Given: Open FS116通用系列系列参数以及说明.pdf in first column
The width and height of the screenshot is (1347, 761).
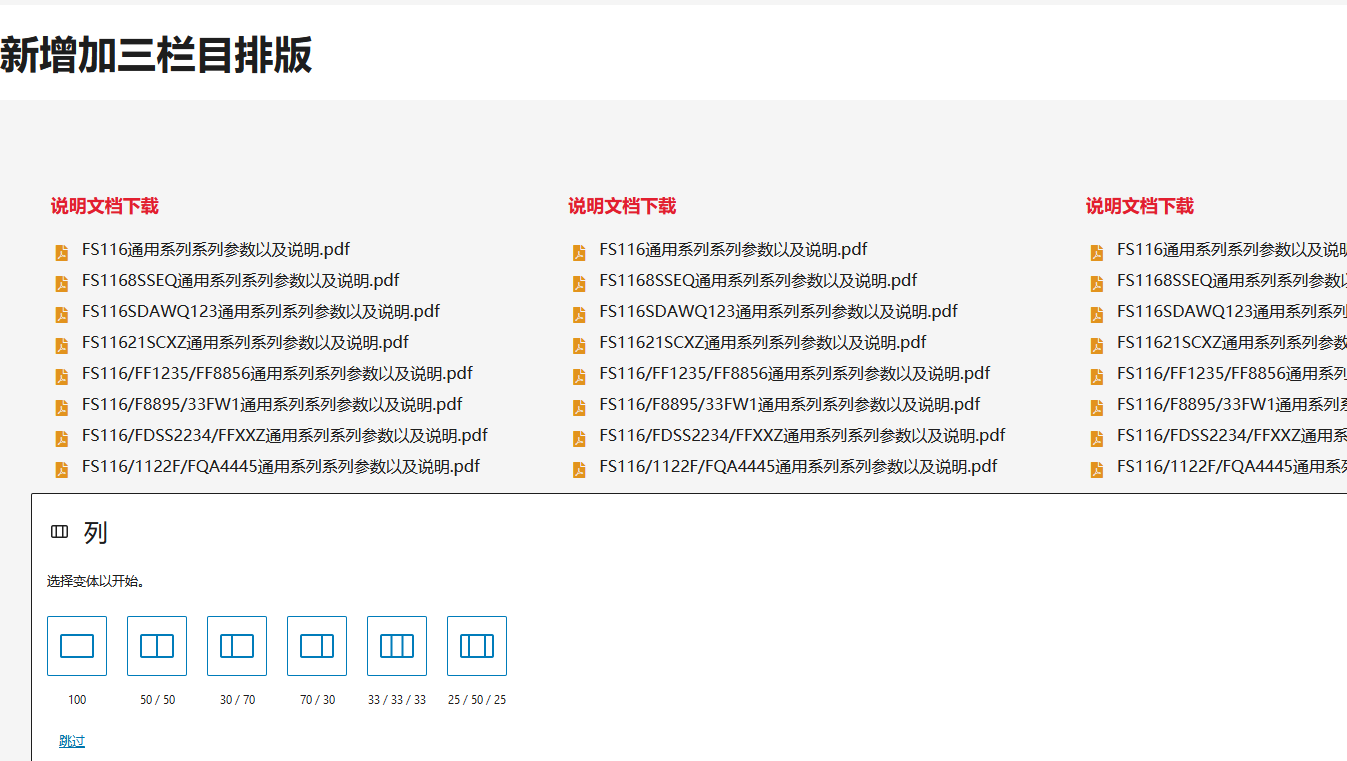Looking at the screenshot, I should pyautogui.click(x=215, y=248).
